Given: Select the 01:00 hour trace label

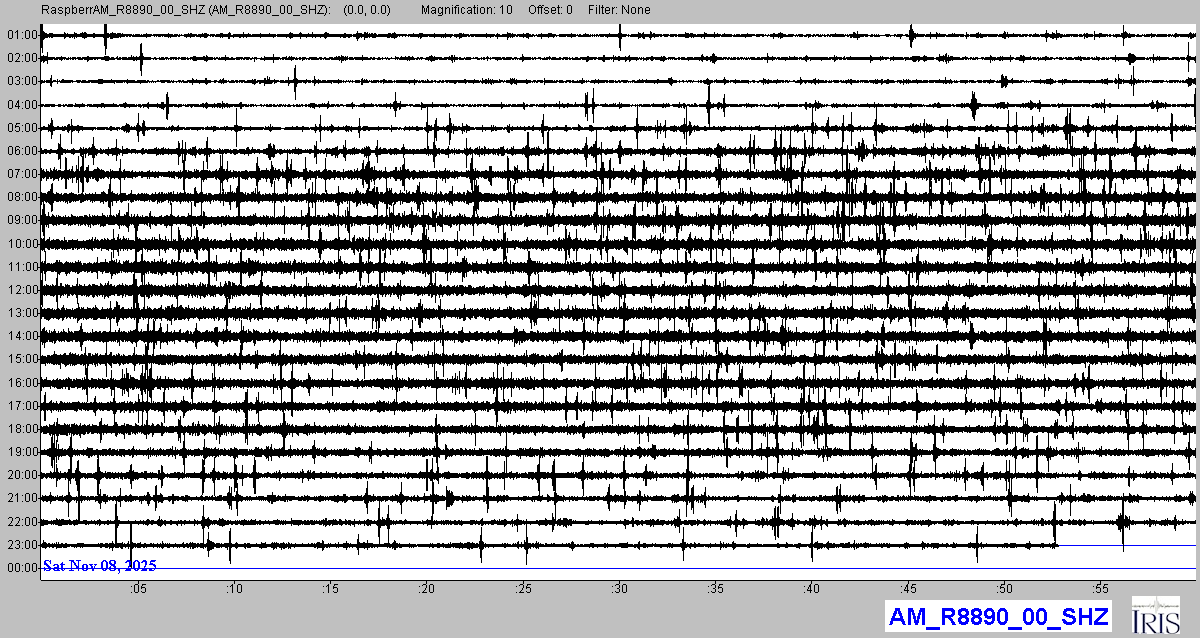Looking at the screenshot, I should 21,35.
